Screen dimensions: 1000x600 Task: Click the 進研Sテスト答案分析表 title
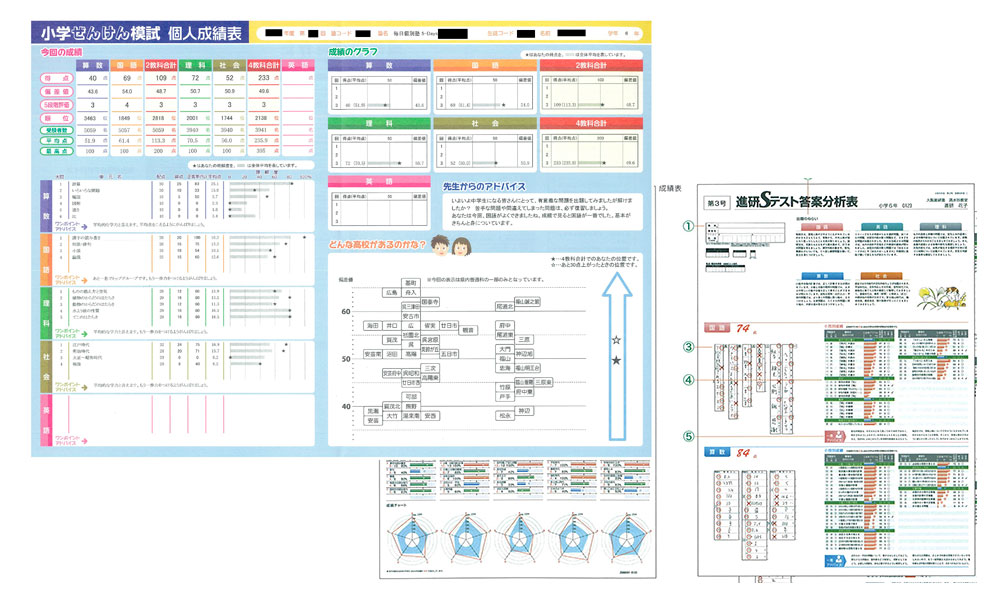795,203
